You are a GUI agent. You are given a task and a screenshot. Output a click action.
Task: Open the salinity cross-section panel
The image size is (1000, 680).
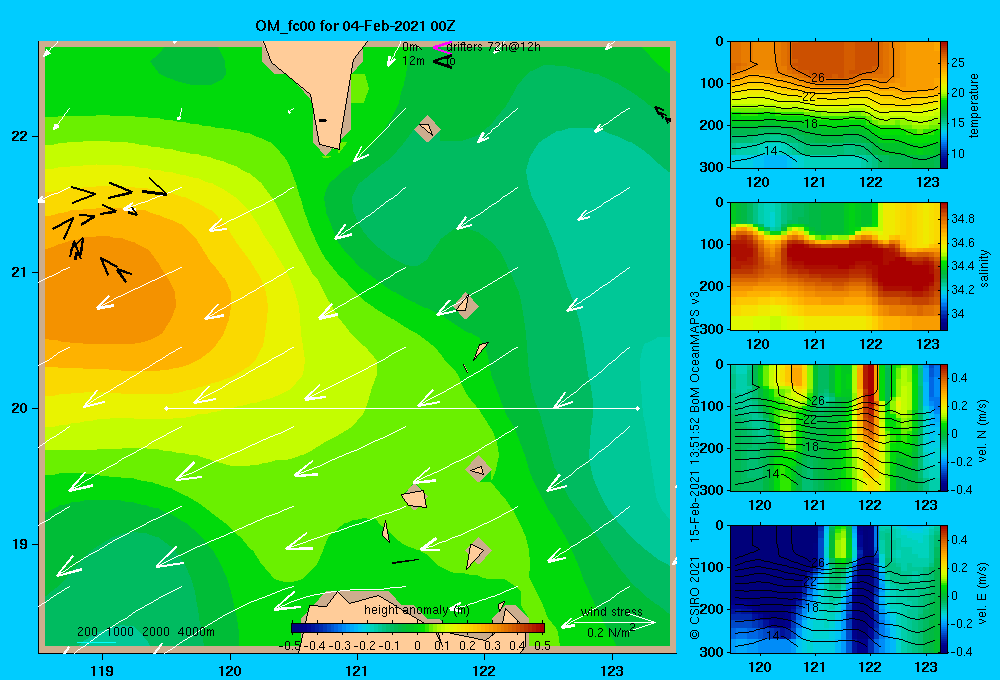pos(834,266)
